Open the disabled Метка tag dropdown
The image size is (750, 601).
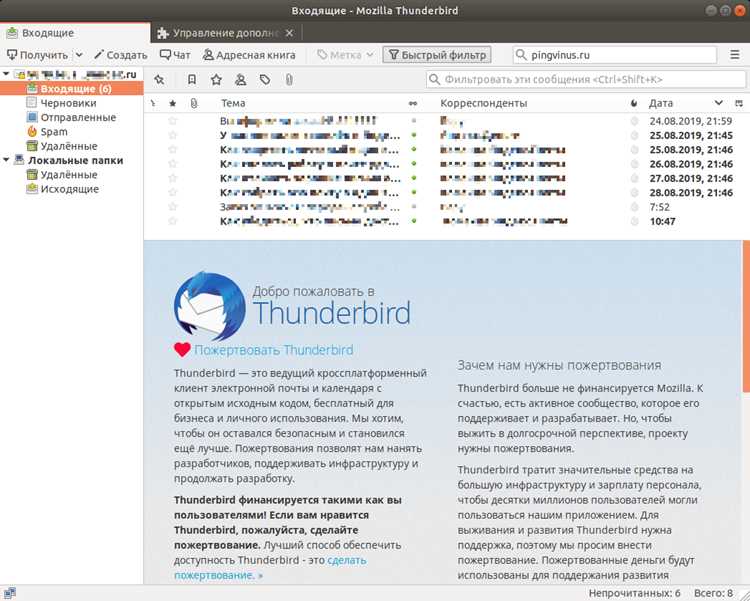(x=345, y=55)
